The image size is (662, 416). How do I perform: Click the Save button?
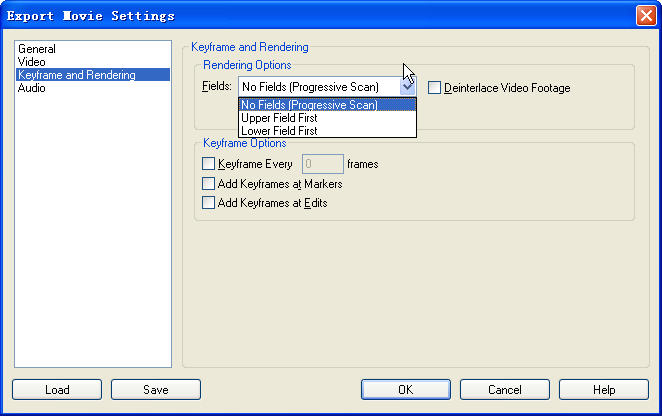(x=156, y=389)
